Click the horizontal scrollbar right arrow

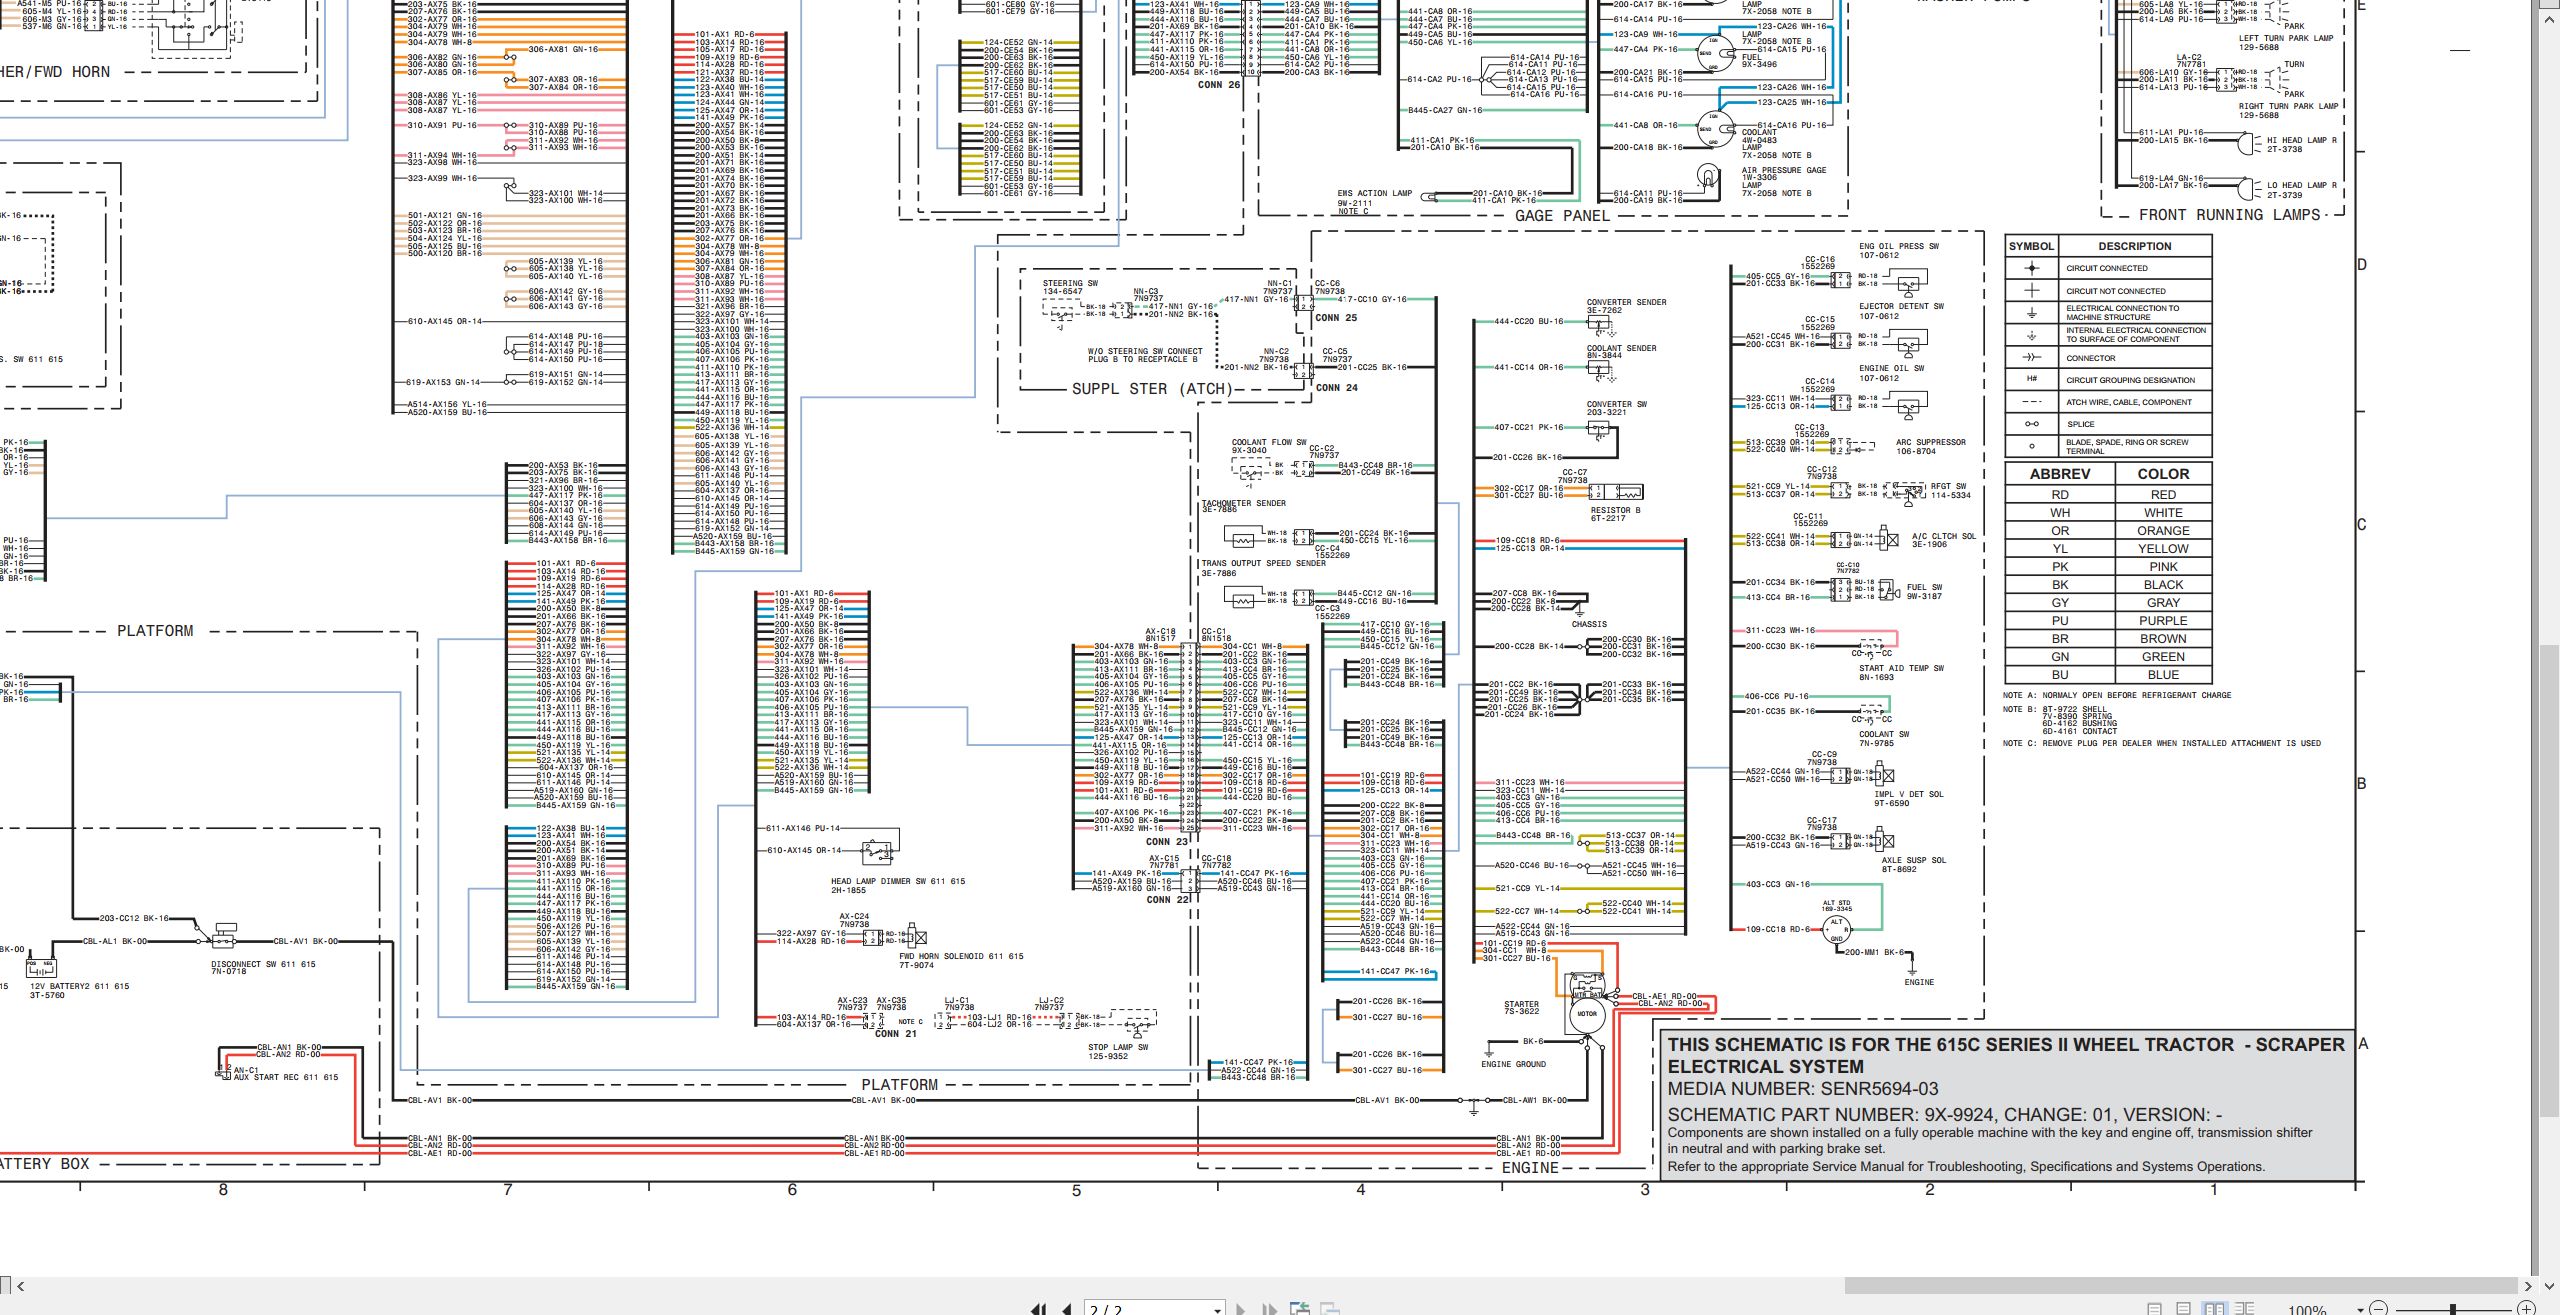(2527, 1286)
